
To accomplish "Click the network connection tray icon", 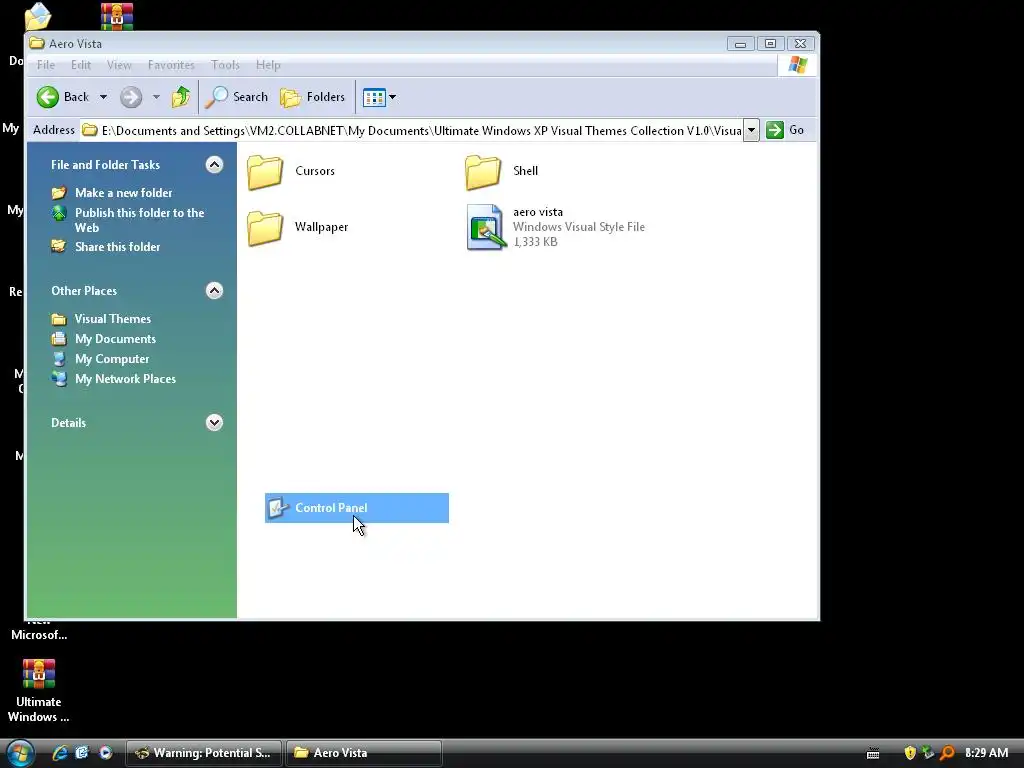I will tap(928, 753).
